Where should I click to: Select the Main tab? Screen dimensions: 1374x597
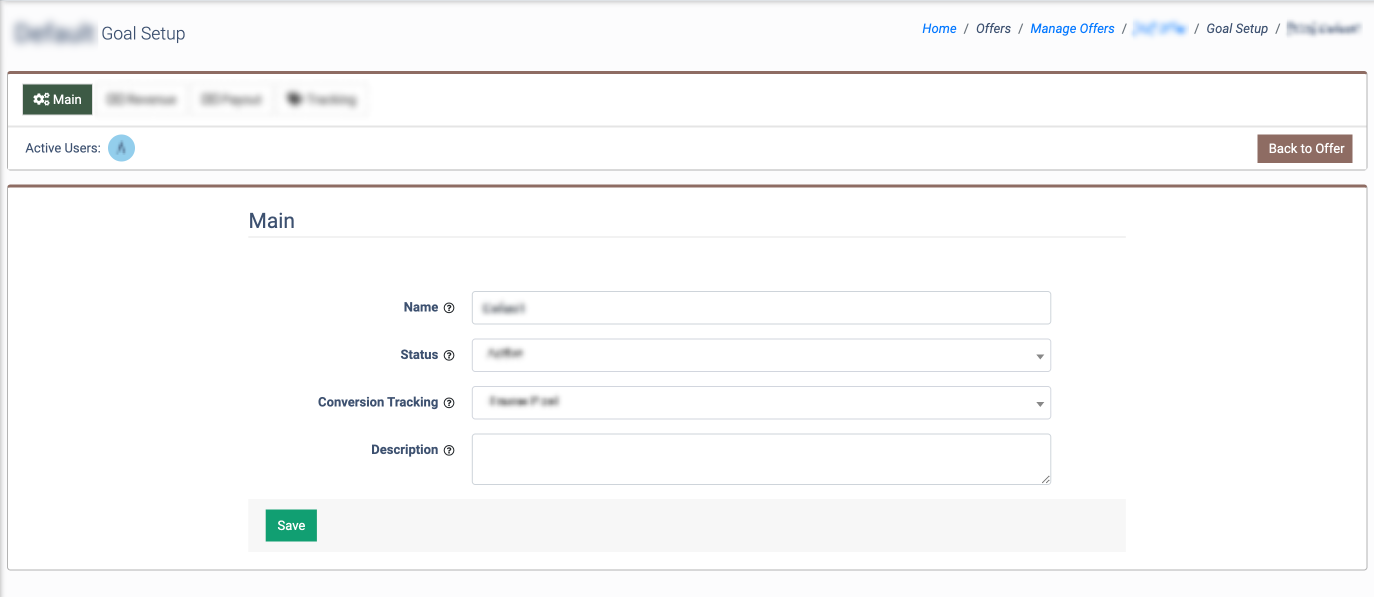(58, 100)
